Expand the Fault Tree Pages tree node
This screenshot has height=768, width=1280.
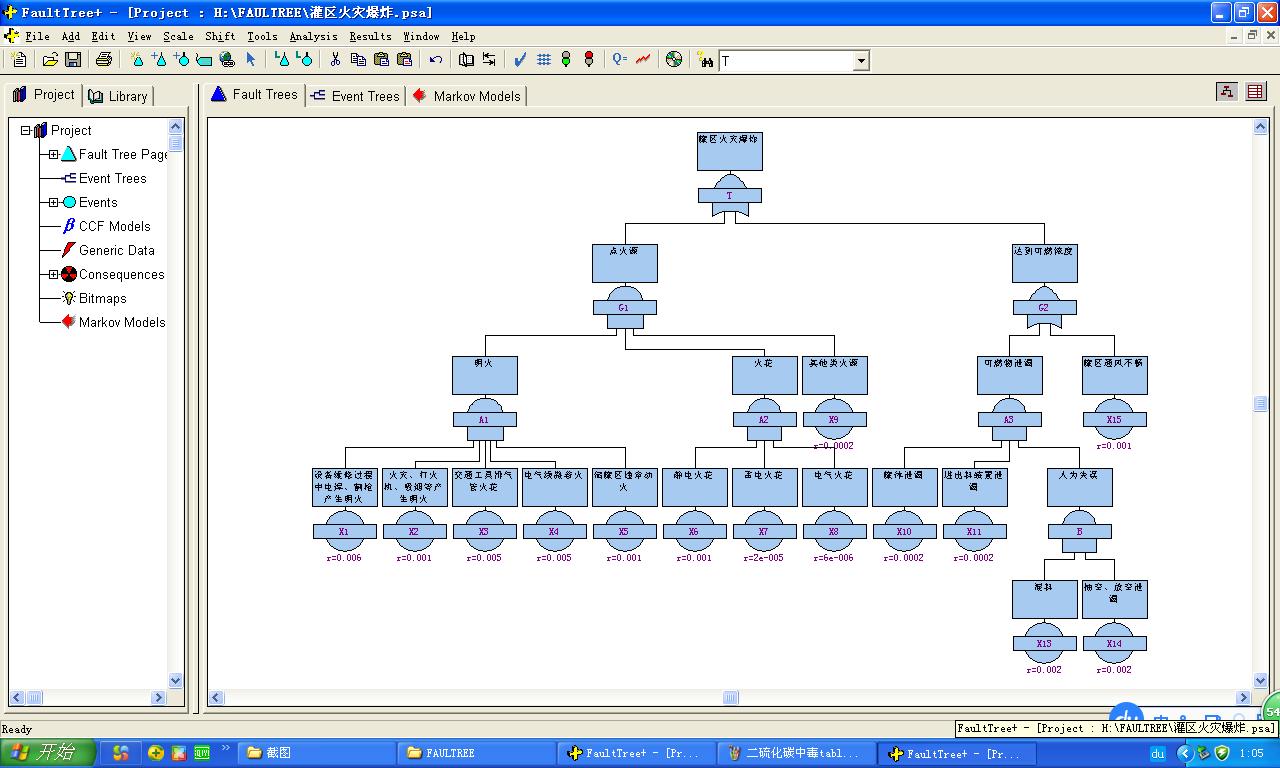[x=53, y=154]
